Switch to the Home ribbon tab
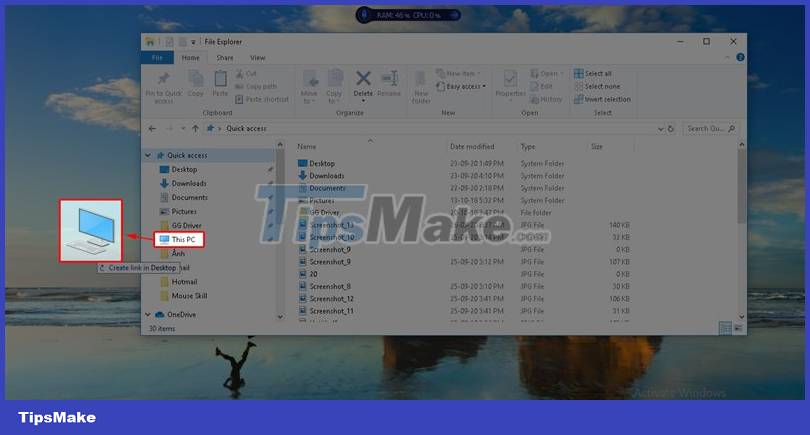Image resolution: width=810 pixels, height=435 pixels. (x=190, y=58)
